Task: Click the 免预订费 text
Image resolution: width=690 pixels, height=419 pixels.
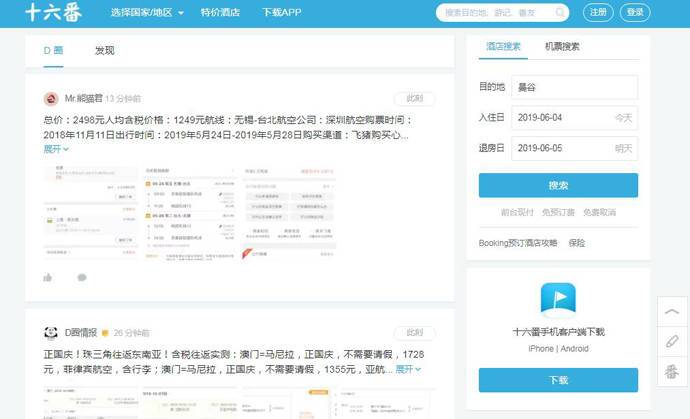Action: (558, 213)
